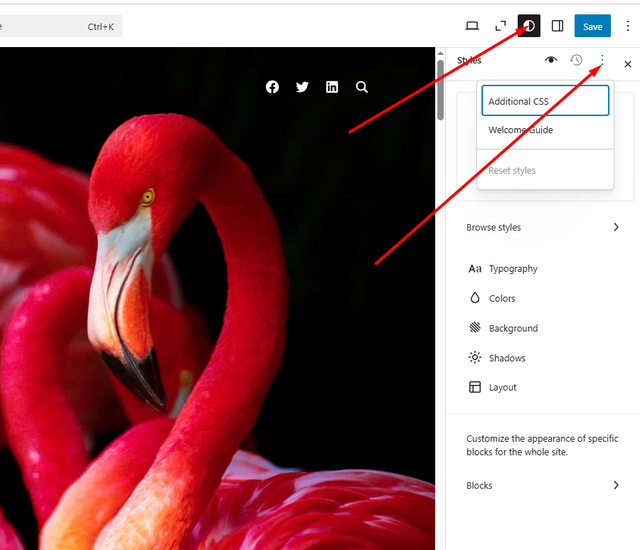Open the Colors settings

pos(502,299)
